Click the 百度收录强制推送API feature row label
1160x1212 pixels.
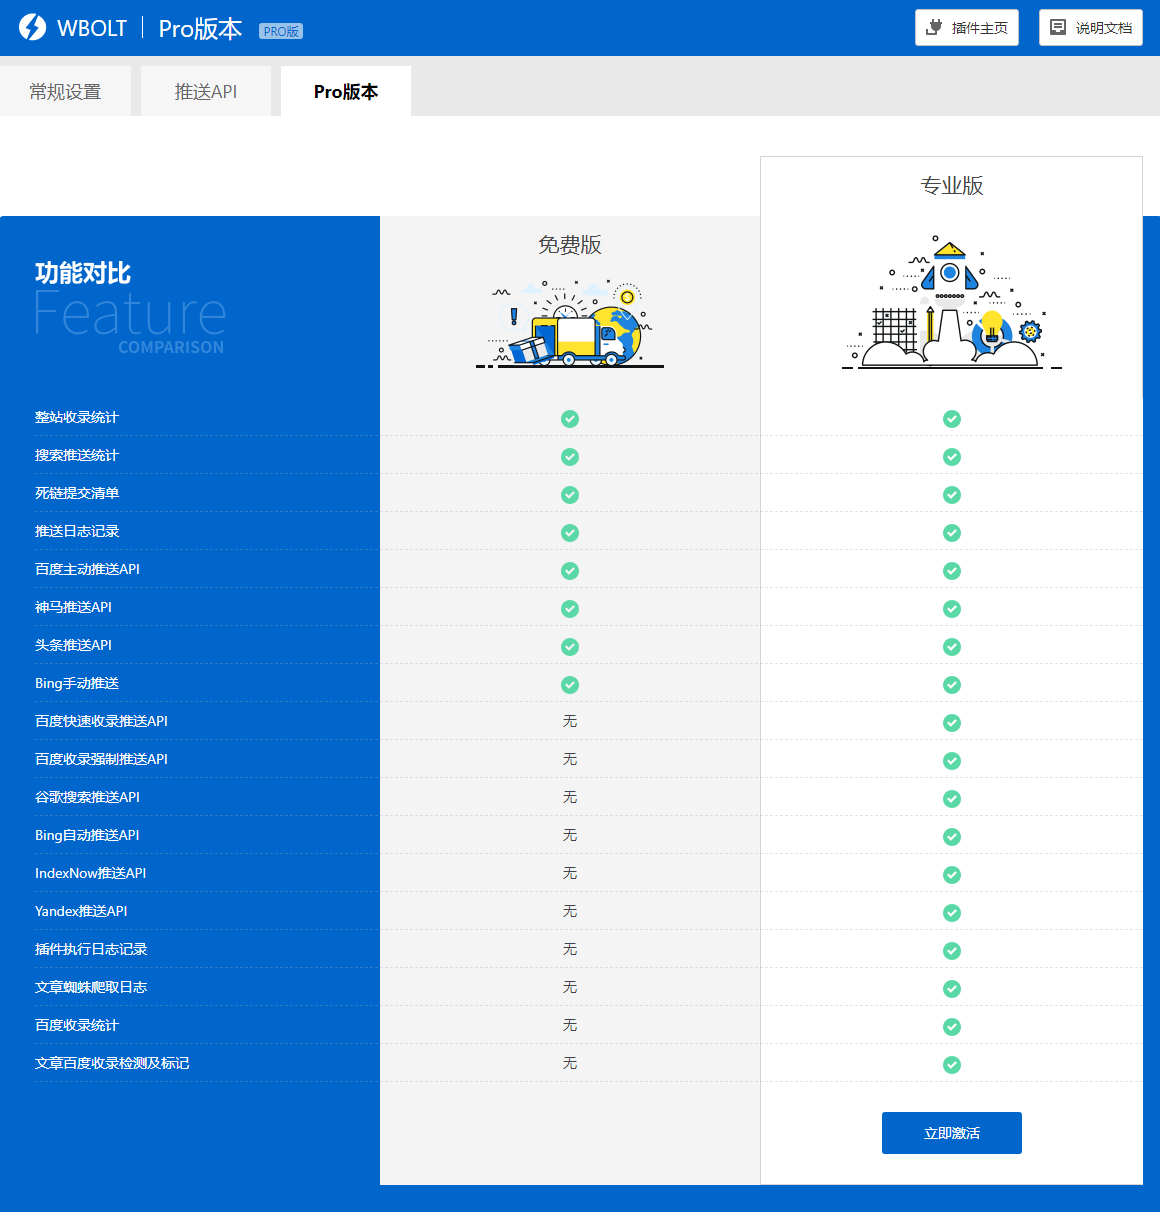(101, 759)
